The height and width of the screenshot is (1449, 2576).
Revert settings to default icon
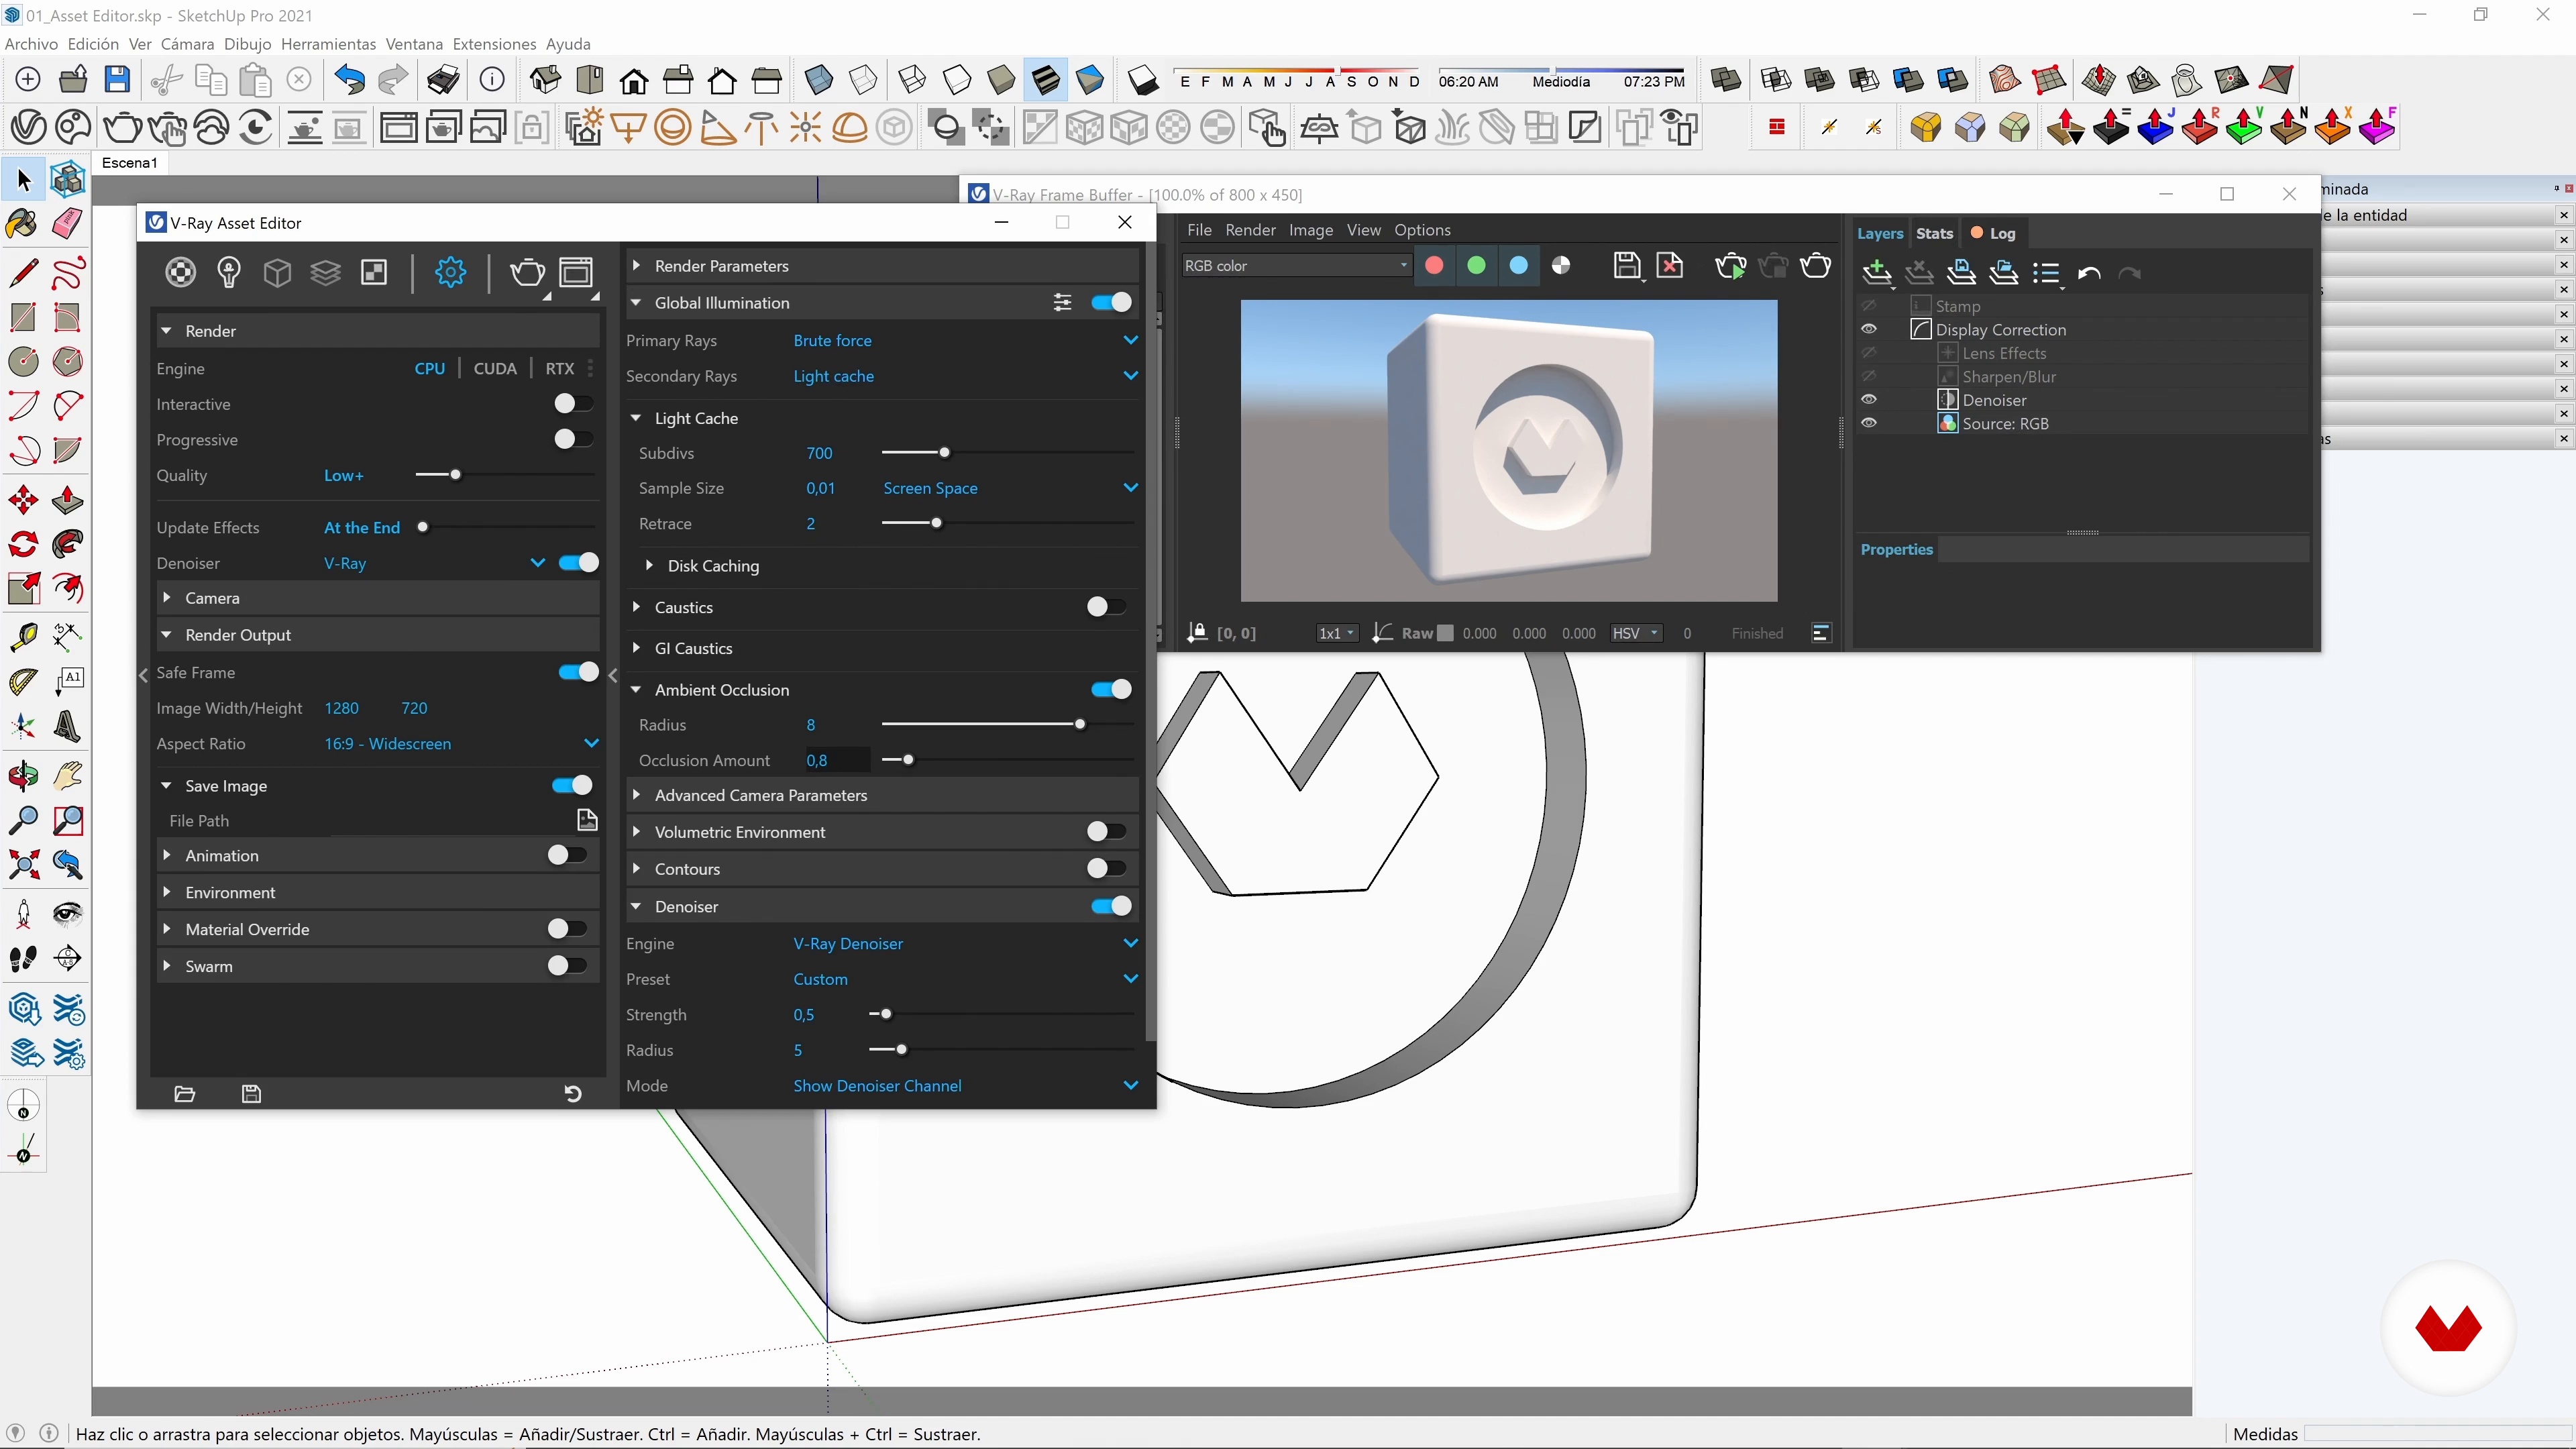573,1094
